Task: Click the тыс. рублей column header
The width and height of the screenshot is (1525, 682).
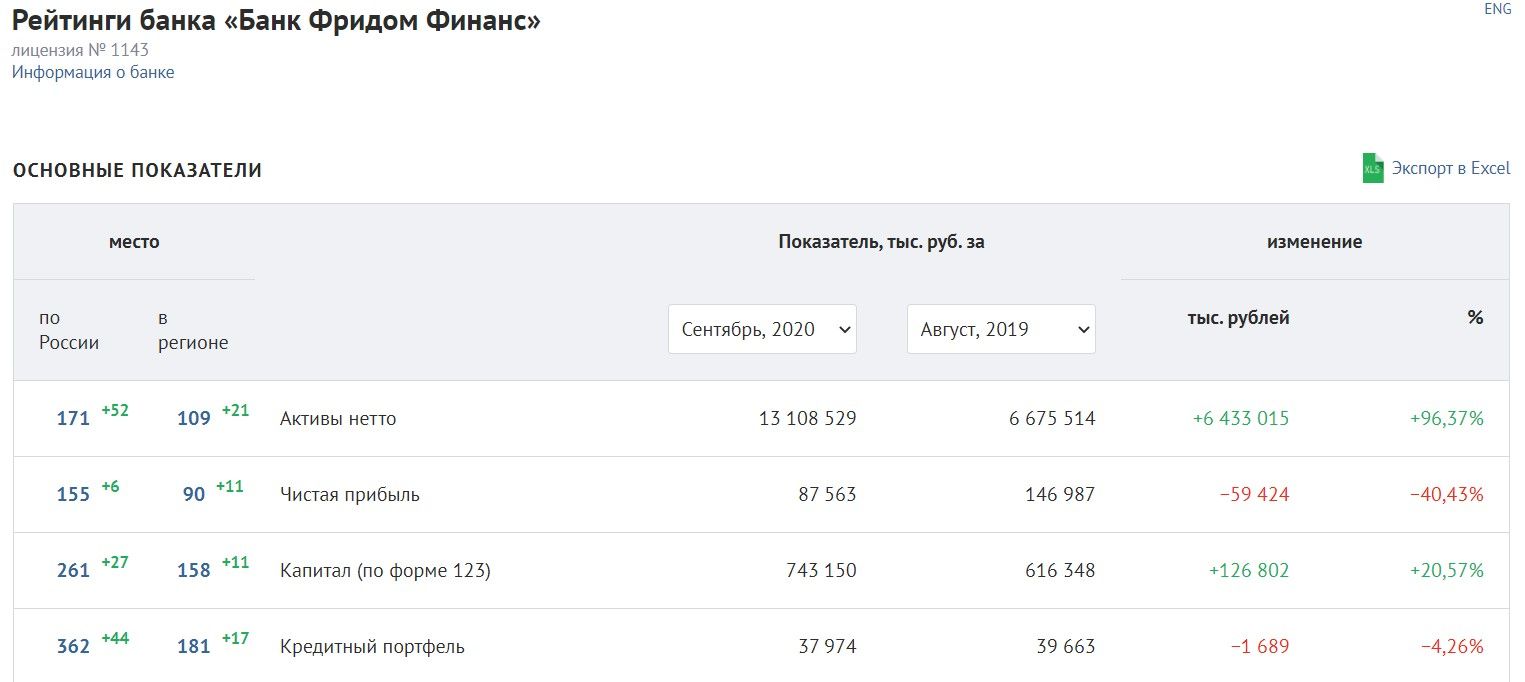Action: click(1238, 318)
